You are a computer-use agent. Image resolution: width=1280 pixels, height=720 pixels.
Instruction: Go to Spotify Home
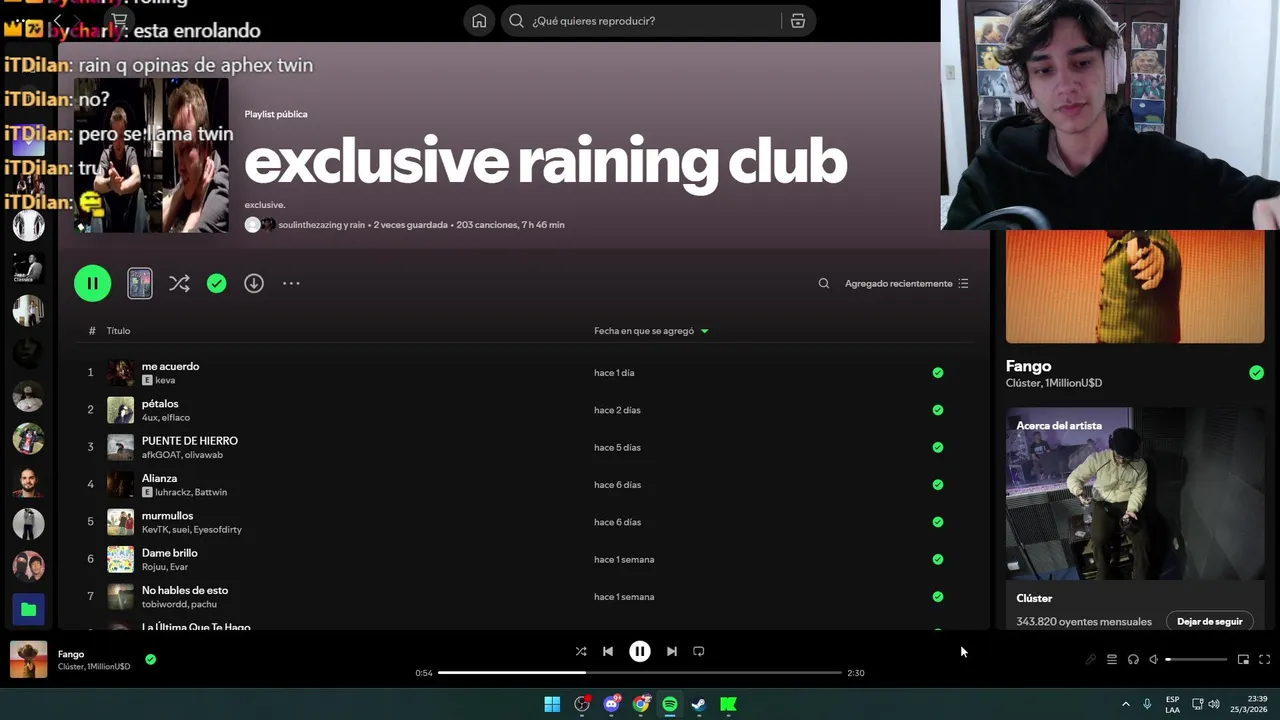pyautogui.click(x=479, y=21)
